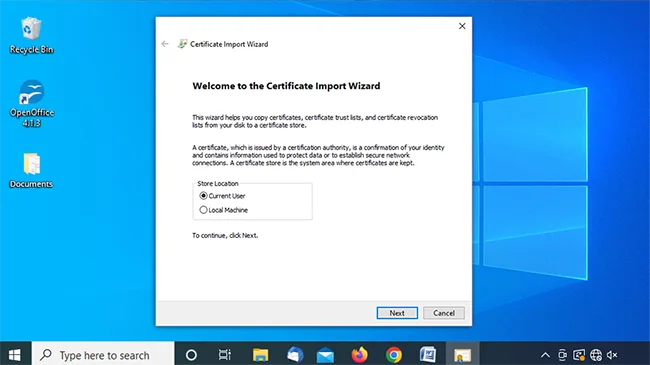Open the security warning tray icon
Viewport: 650px width, 365px height.
point(579,355)
